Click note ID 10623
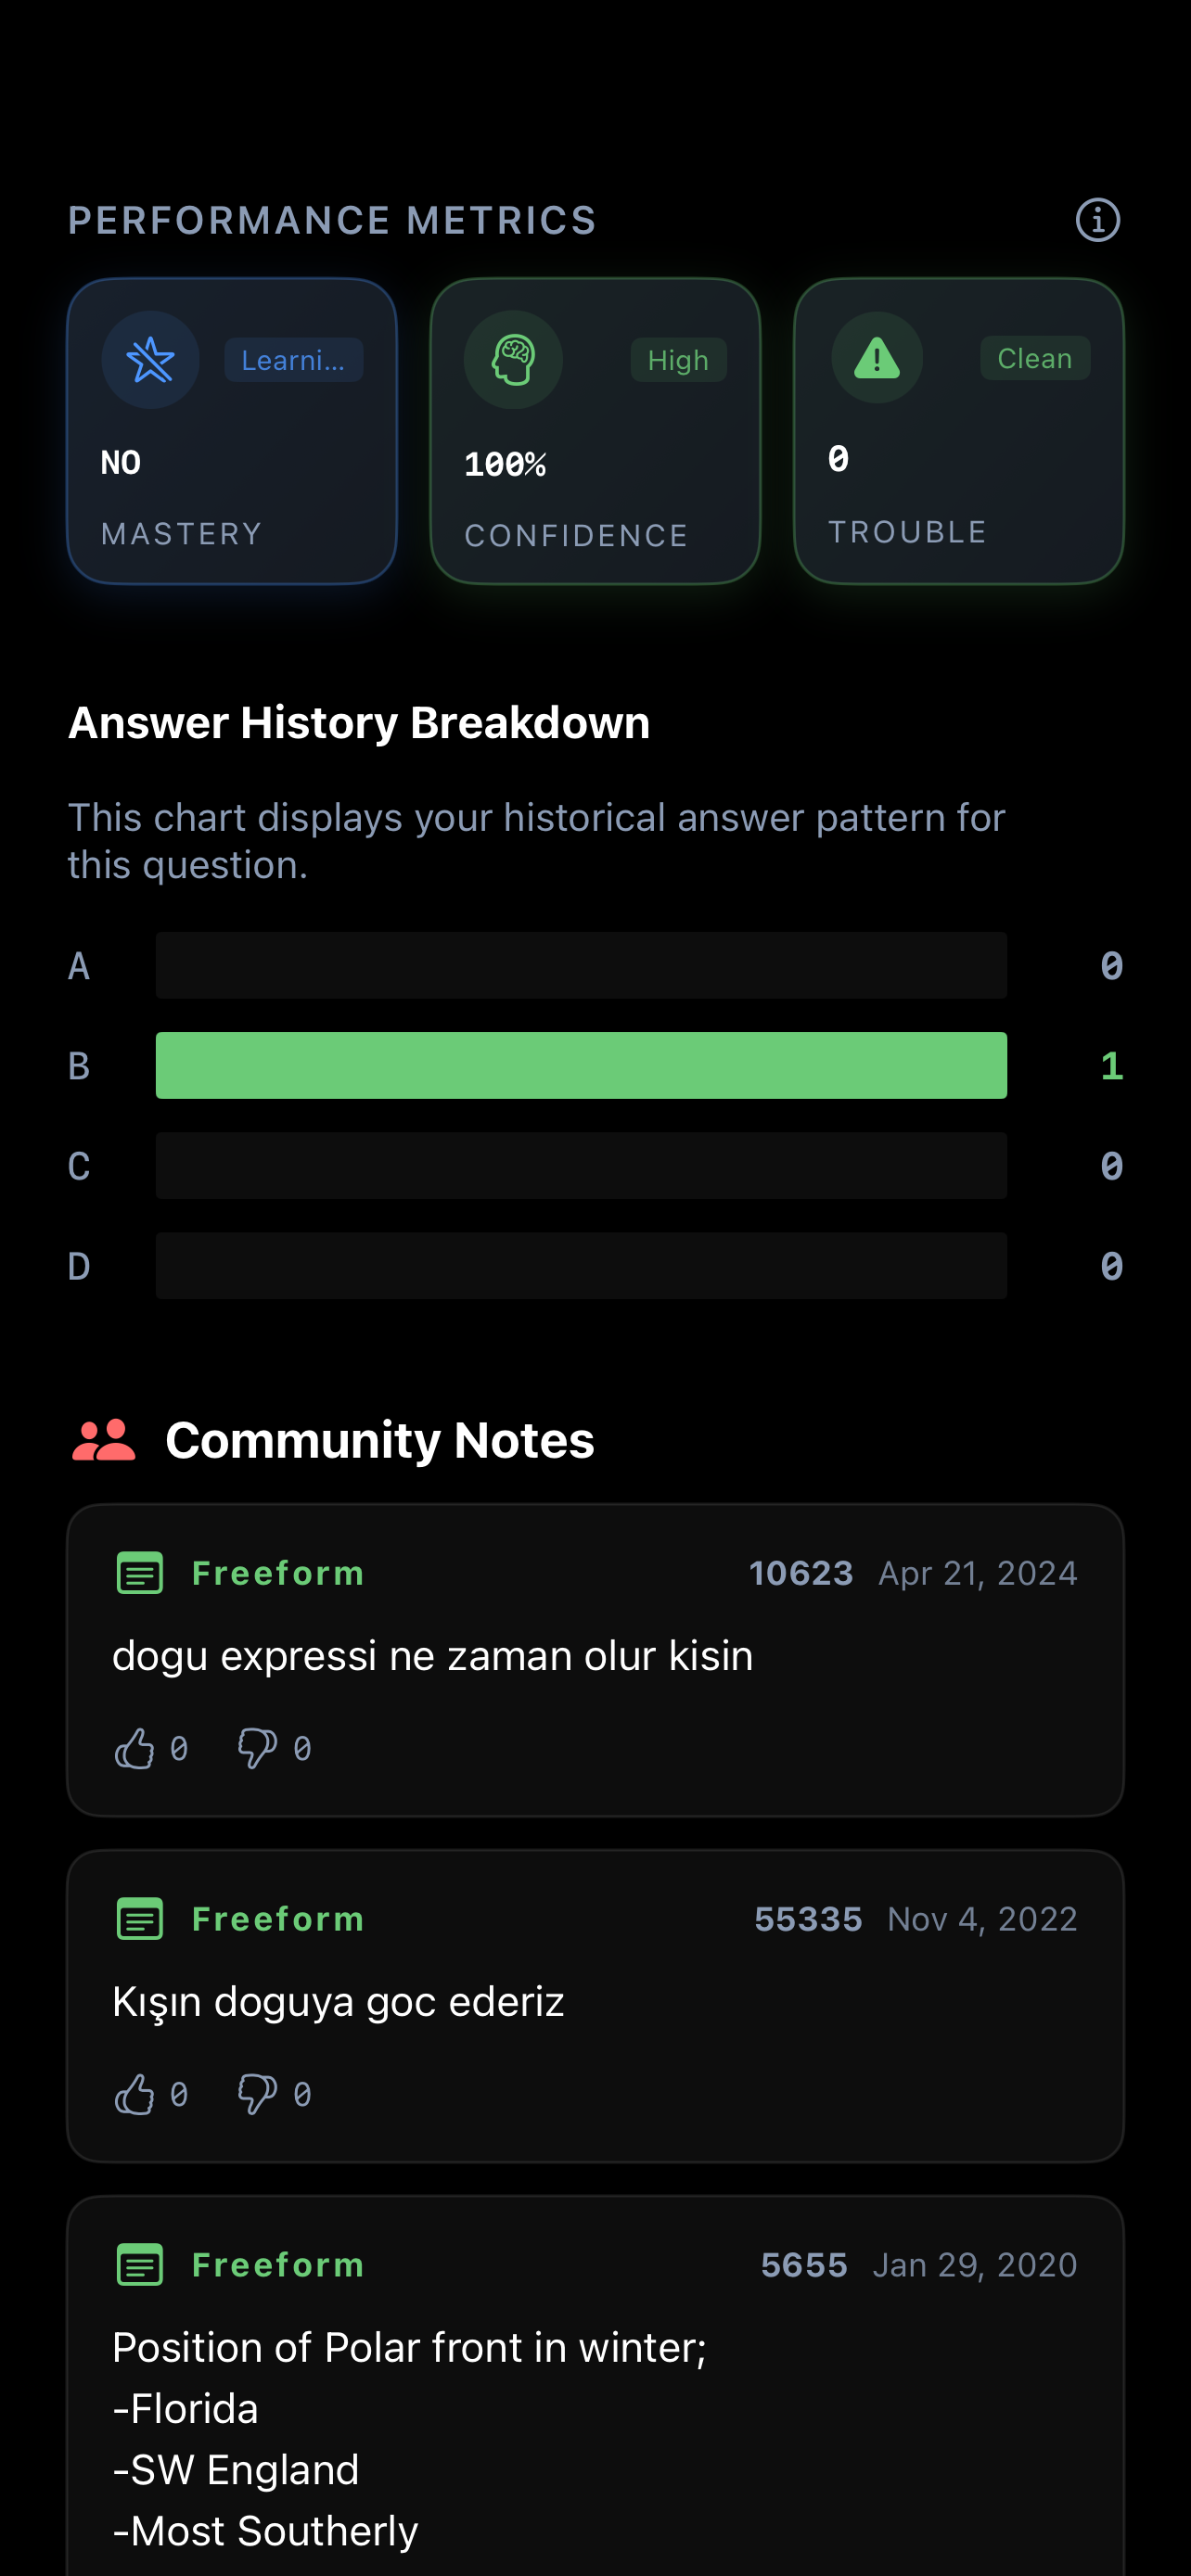Image resolution: width=1191 pixels, height=2576 pixels. (x=801, y=1573)
